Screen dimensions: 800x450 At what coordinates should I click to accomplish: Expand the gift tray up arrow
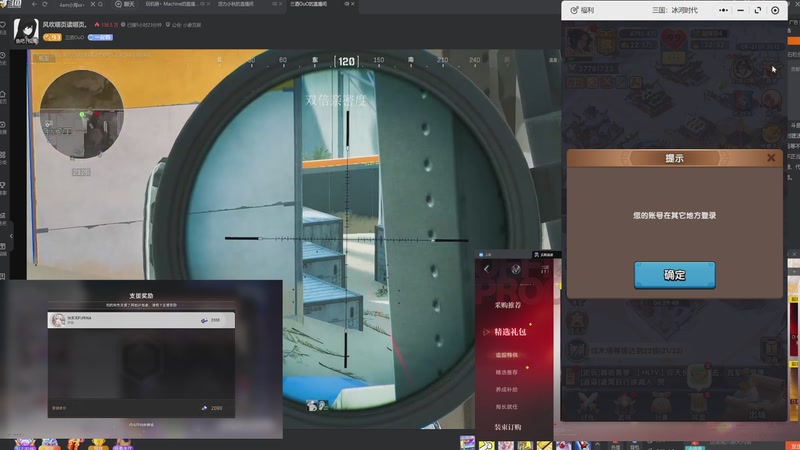click(x=597, y=445)
